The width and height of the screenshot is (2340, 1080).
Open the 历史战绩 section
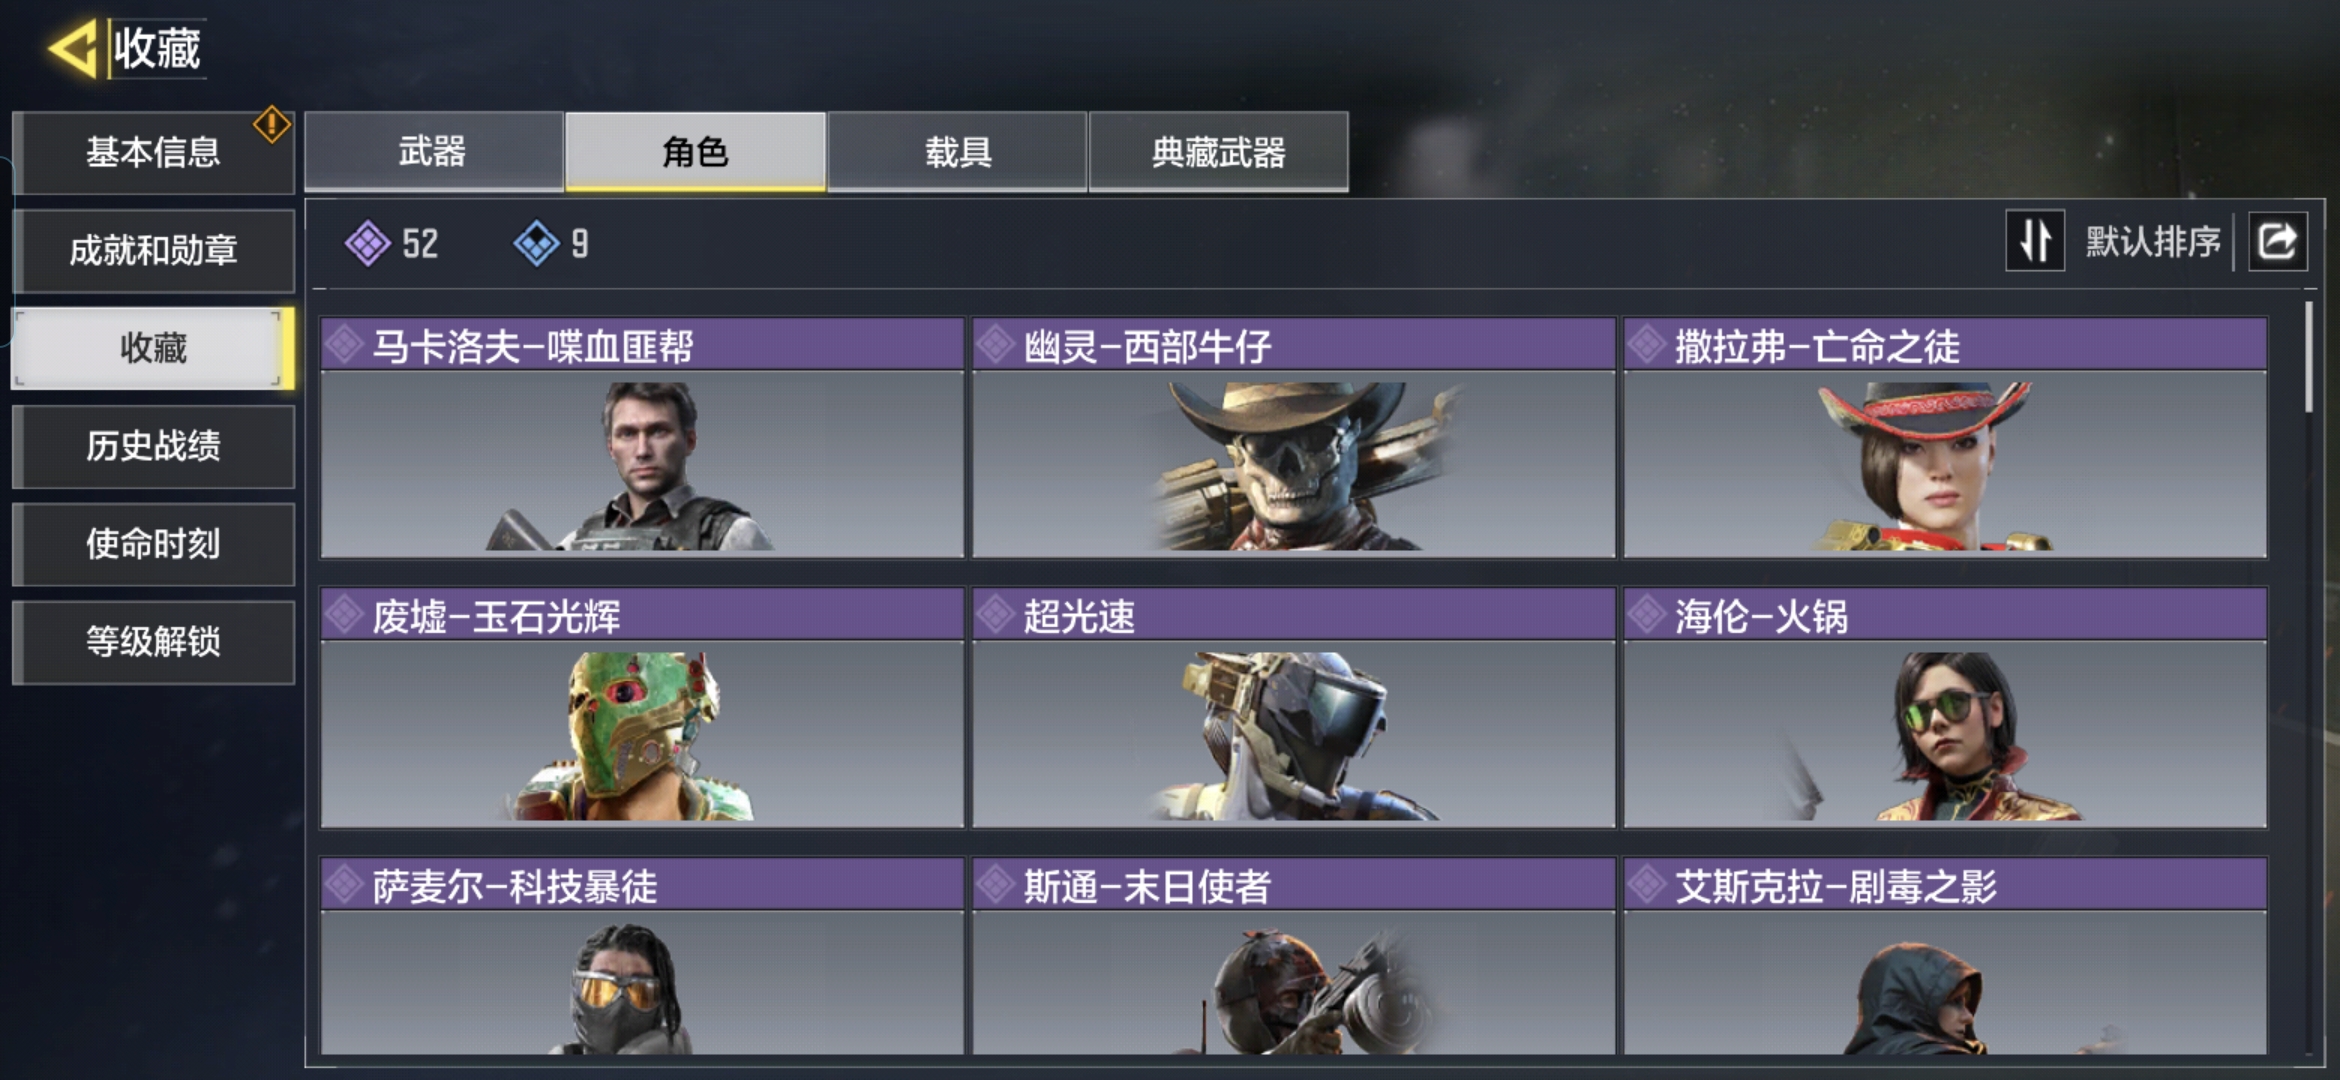tap(153, 446)
